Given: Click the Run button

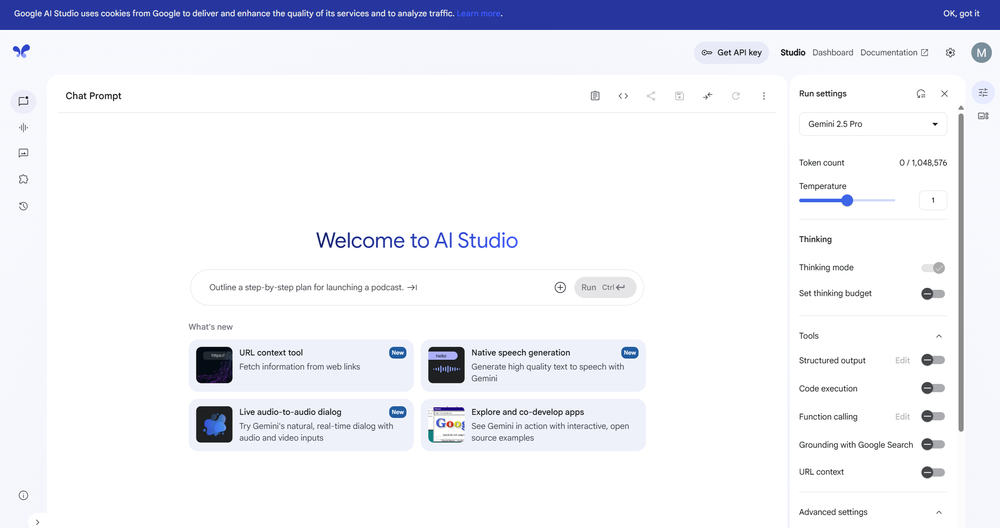Looking at the screenshot, I should pyautogui.click(x=605, y=288).
